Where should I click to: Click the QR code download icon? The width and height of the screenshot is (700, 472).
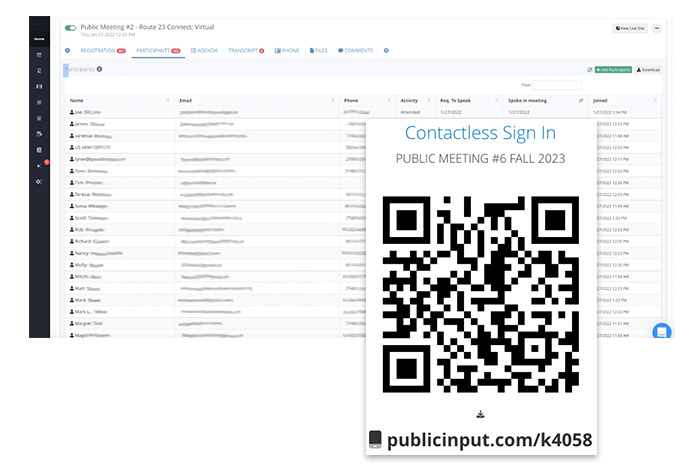pyautogui.click(x=481, y=414)
